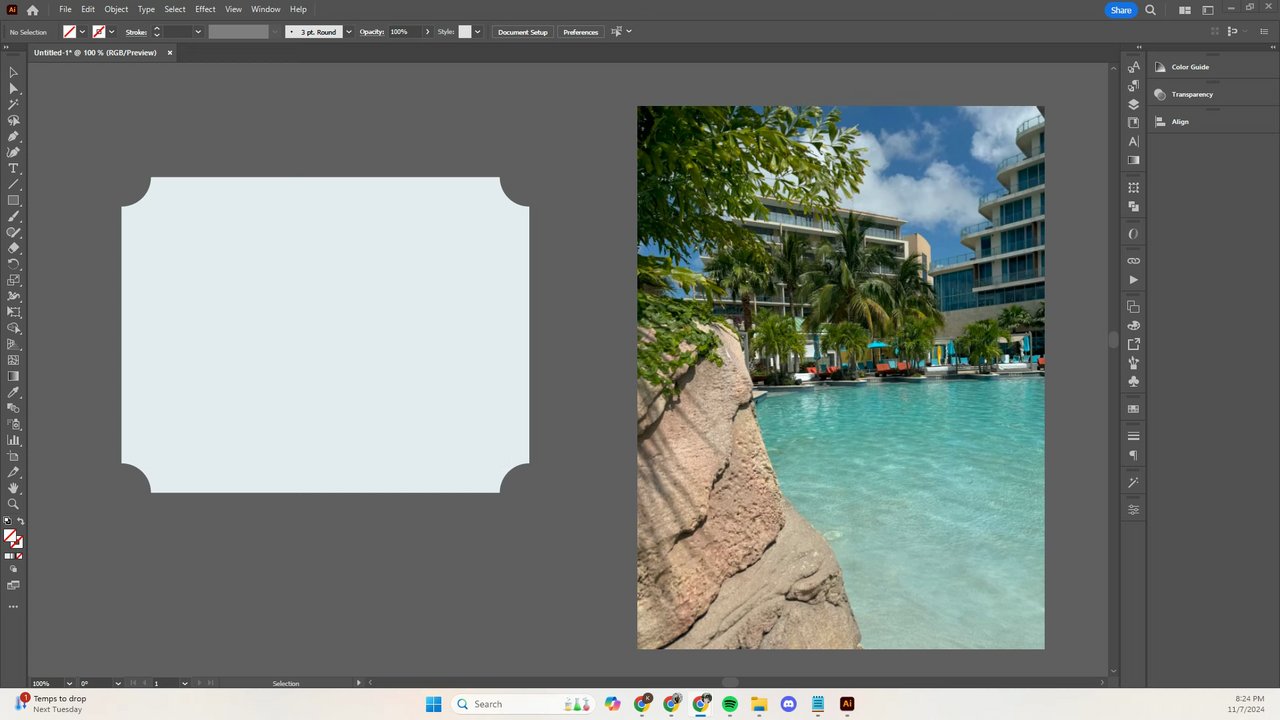The width and height of the screenshot is (1280, 720).
Task: Click the Fill and Stroke swatch in toolbar
Action: click(x=13, y=538)
